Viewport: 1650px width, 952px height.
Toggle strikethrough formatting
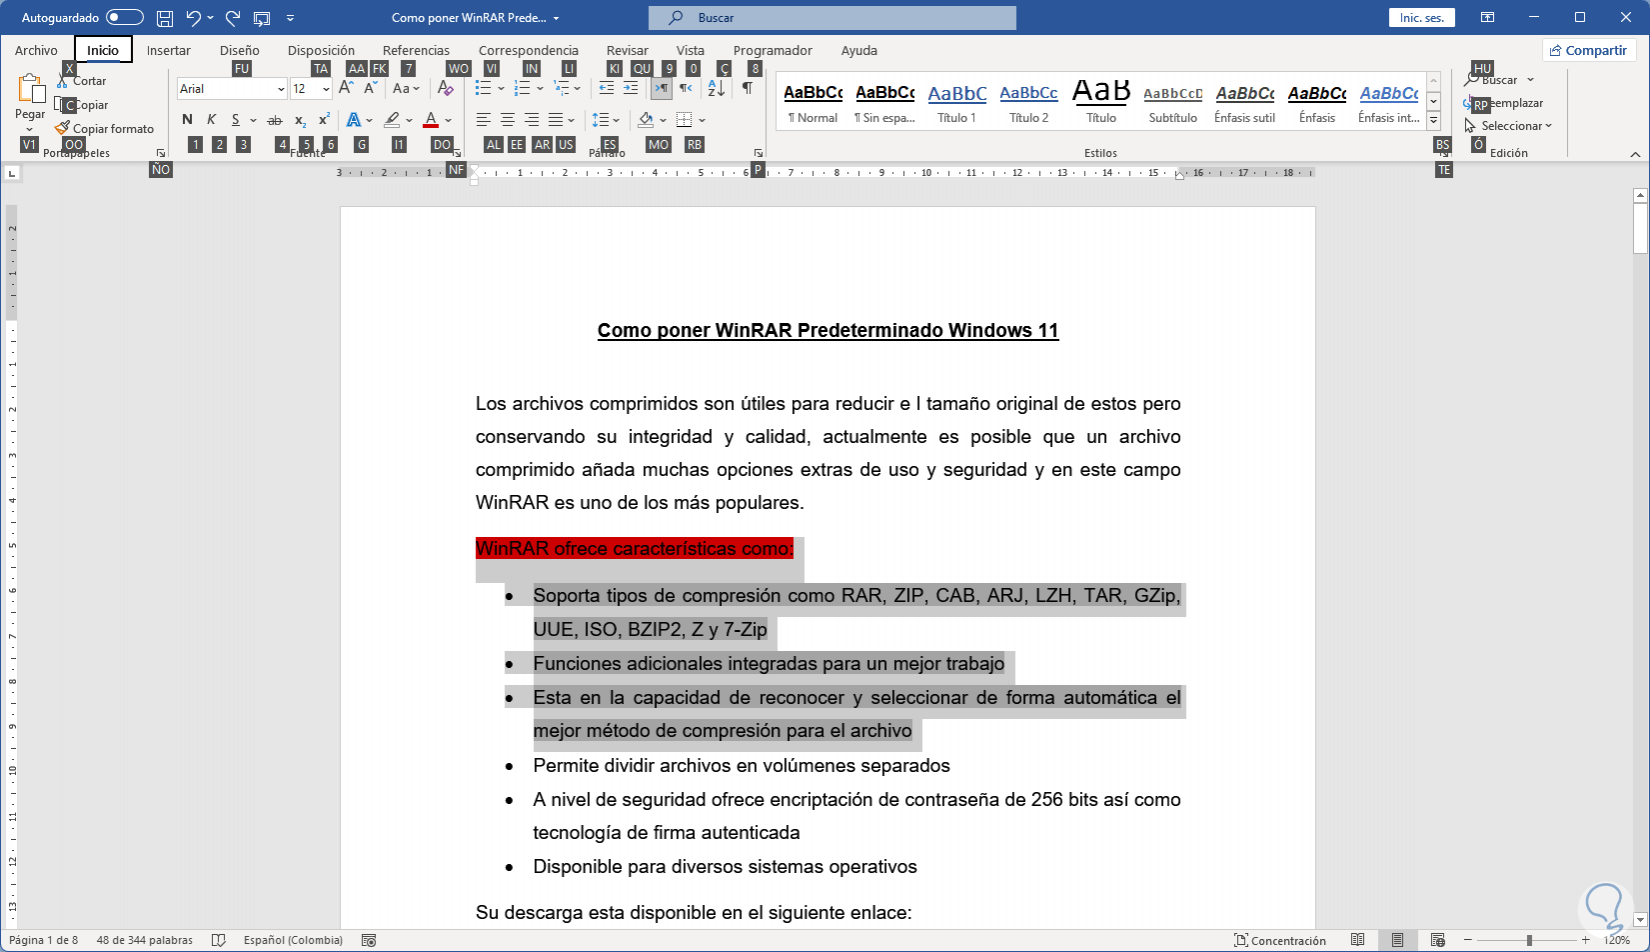pyautogui.click(x=275, y=120)
